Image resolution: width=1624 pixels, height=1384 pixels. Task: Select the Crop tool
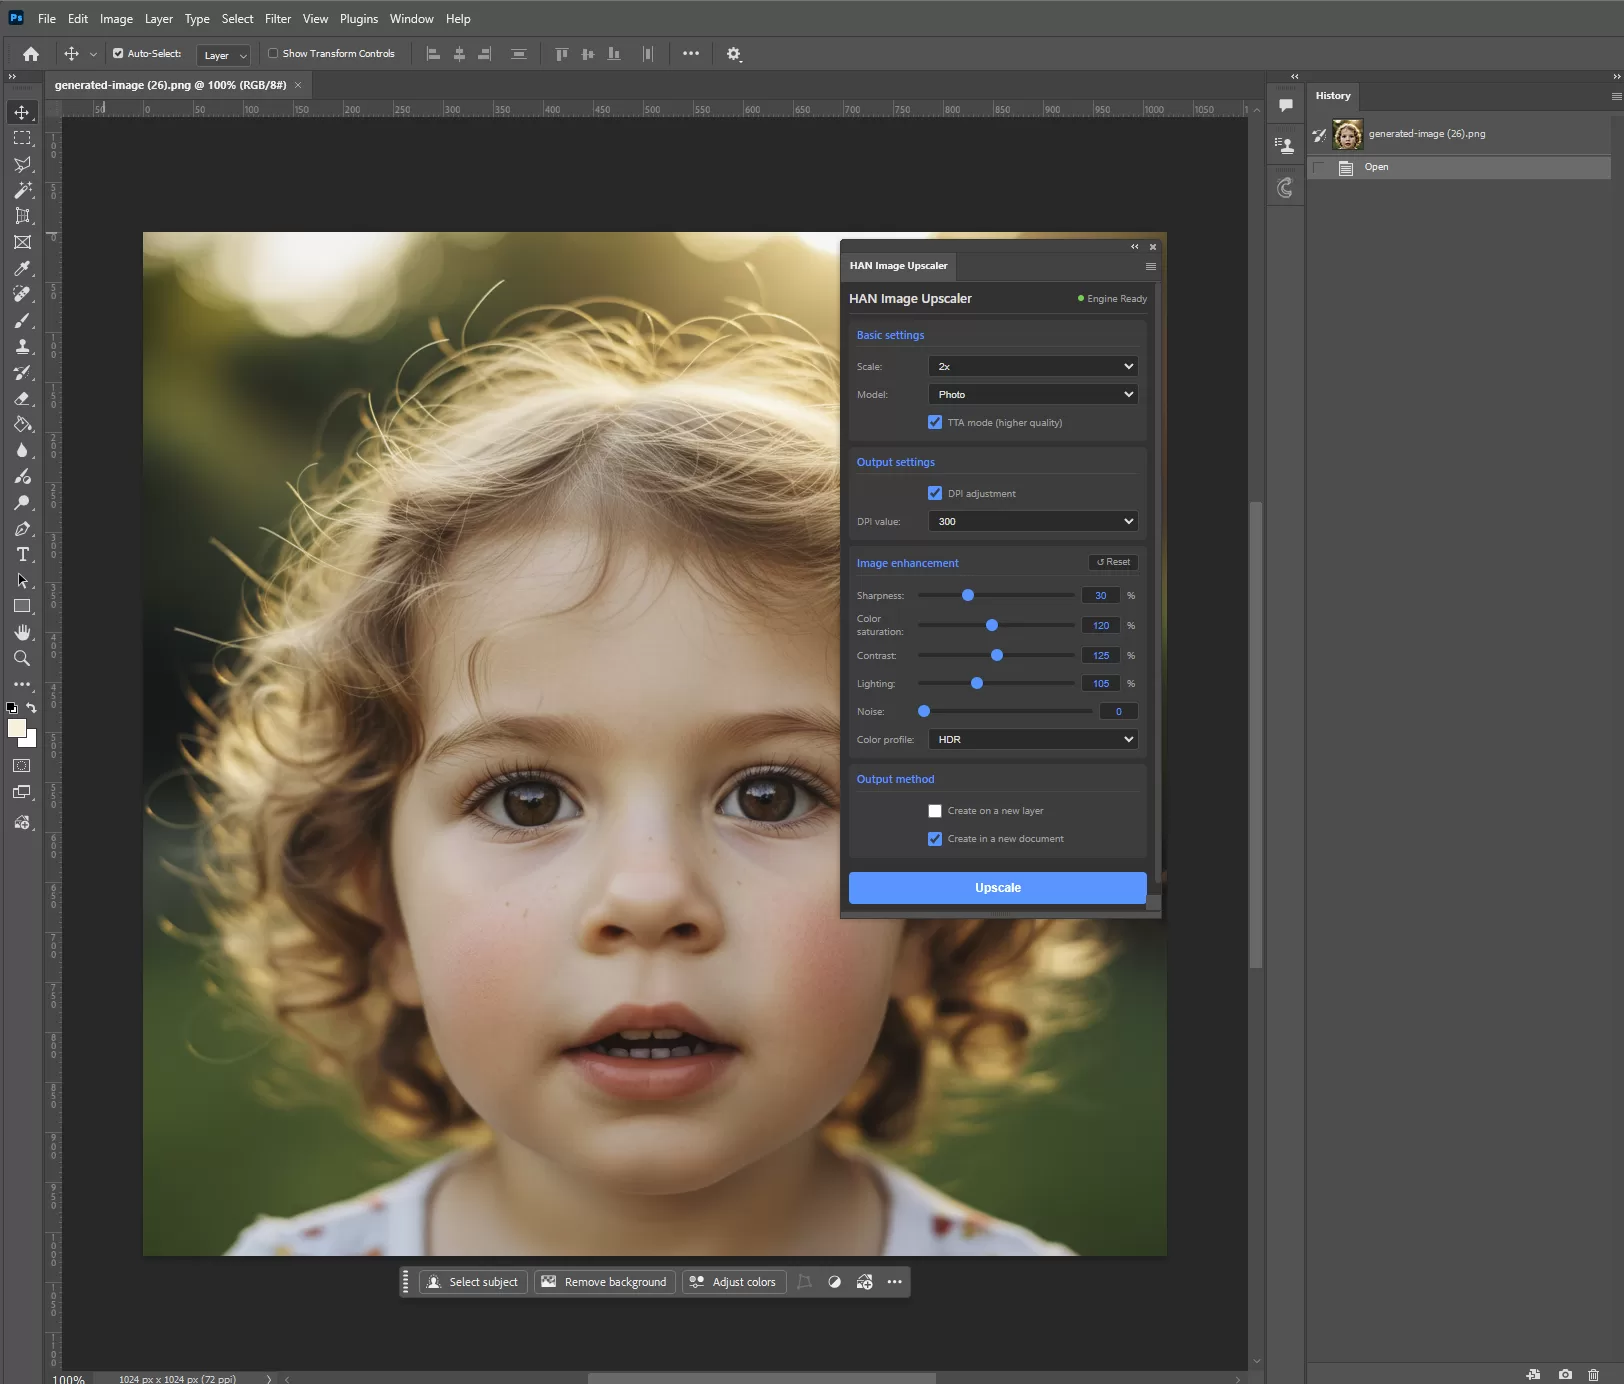coord(22,216)
